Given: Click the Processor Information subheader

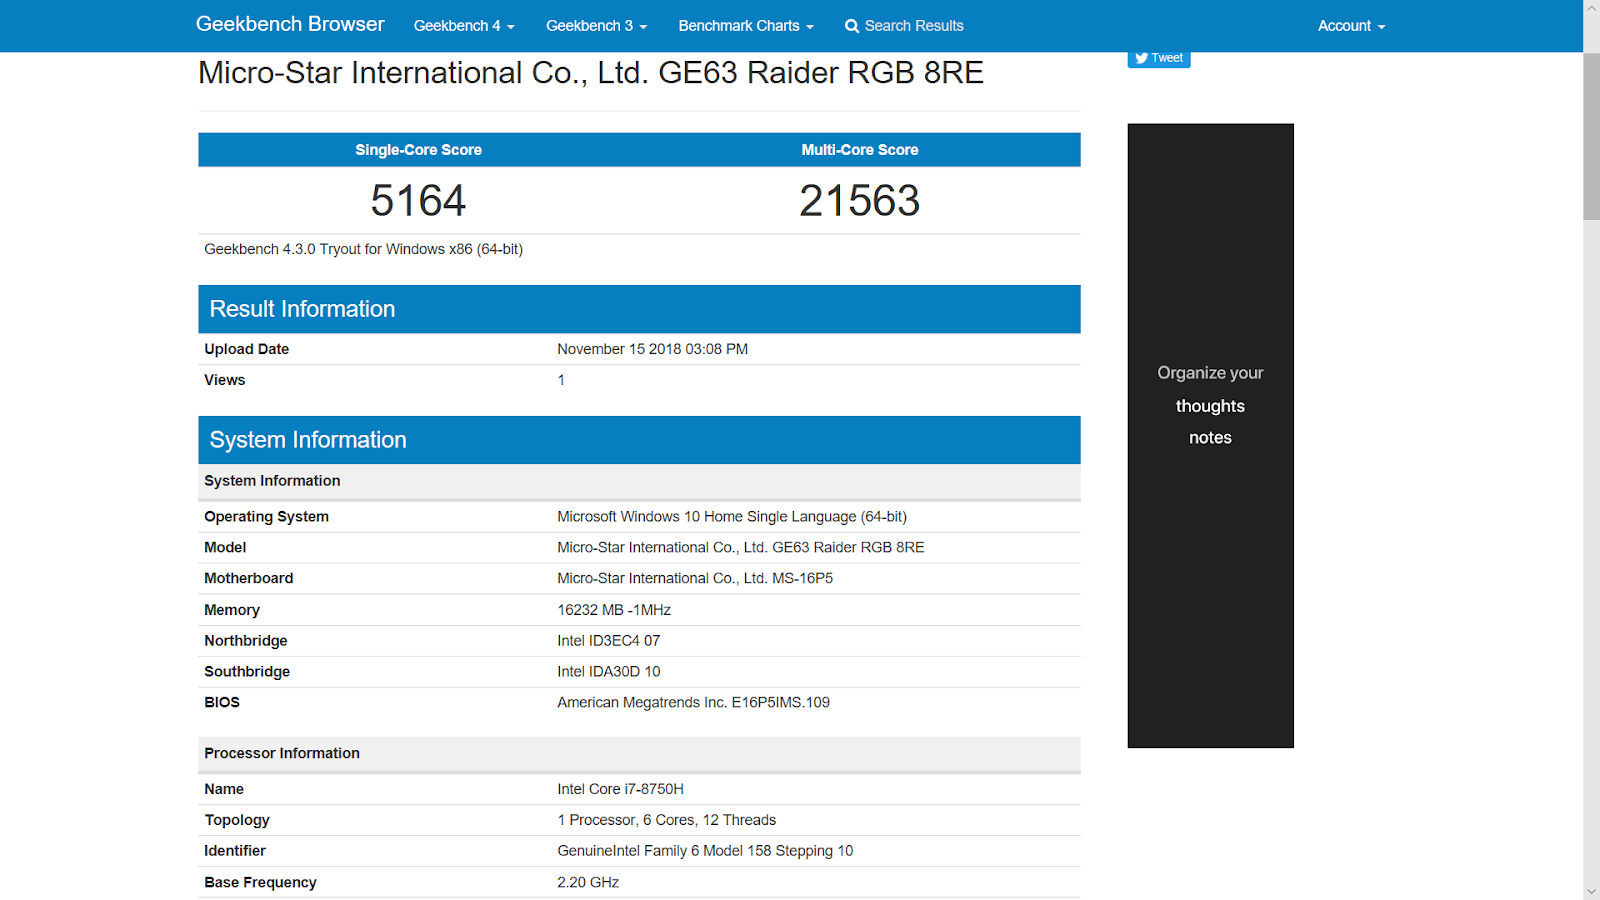Looking at the screenshot, I should point(639,754).
